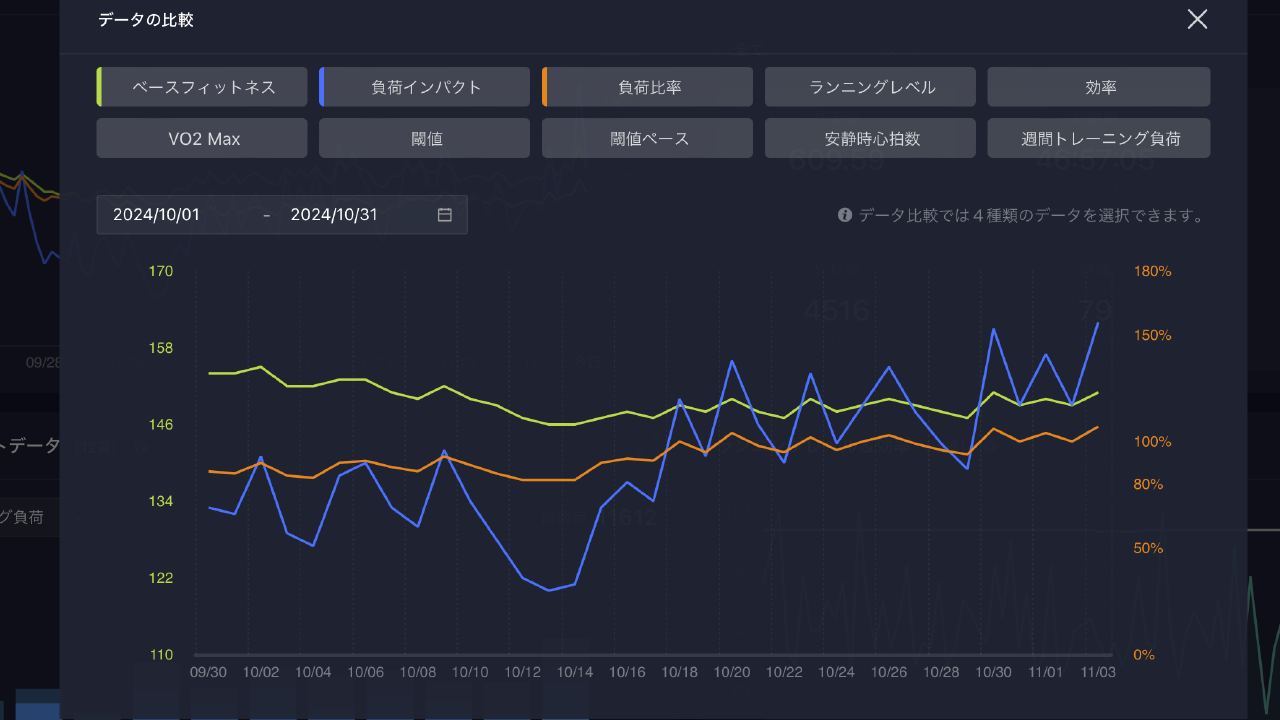Close the データの比較 dialog
The height and width of the screenshot is (720, 1280).
tap(1197, 19)
